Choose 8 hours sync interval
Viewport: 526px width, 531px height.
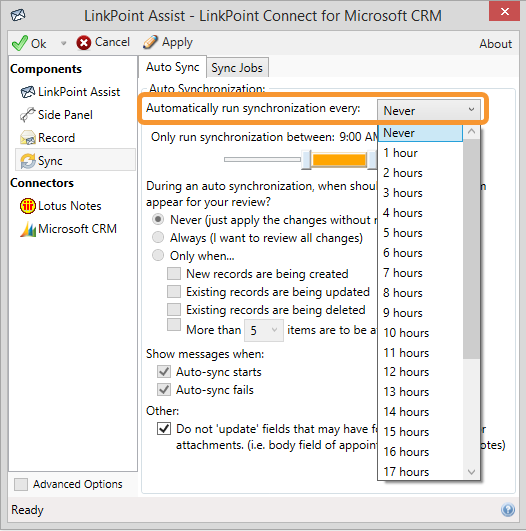point(420,293)
